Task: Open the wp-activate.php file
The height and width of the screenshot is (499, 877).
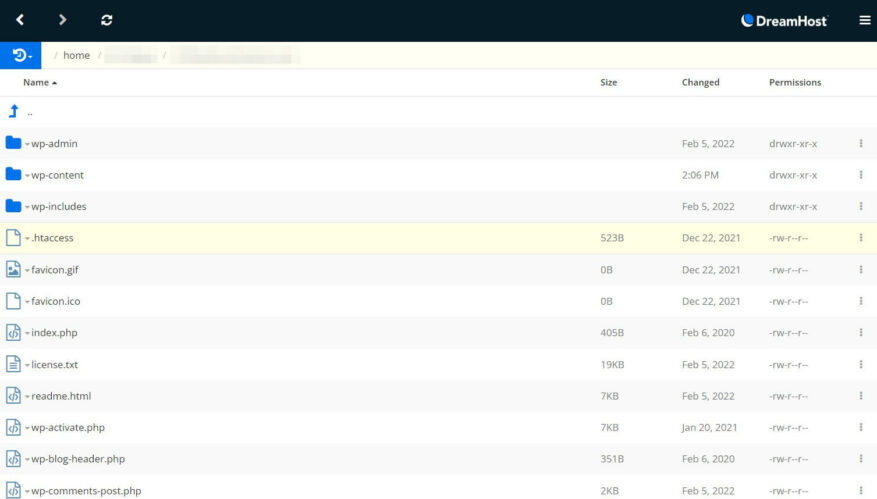Action: [68, 428]
